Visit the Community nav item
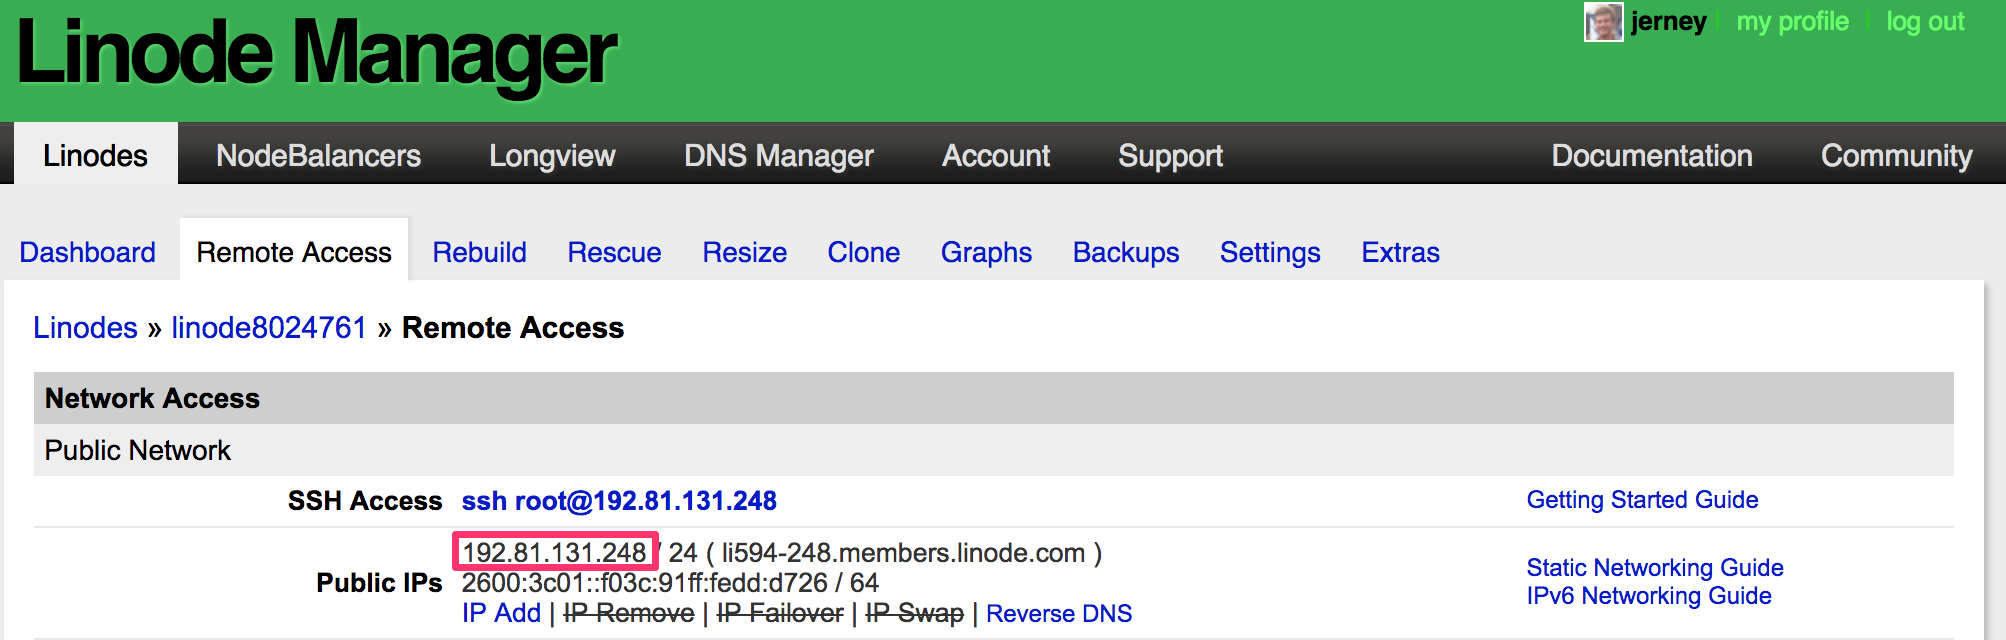The width and height of the screenshot is (2006, 640). [x=1896, y=155]
